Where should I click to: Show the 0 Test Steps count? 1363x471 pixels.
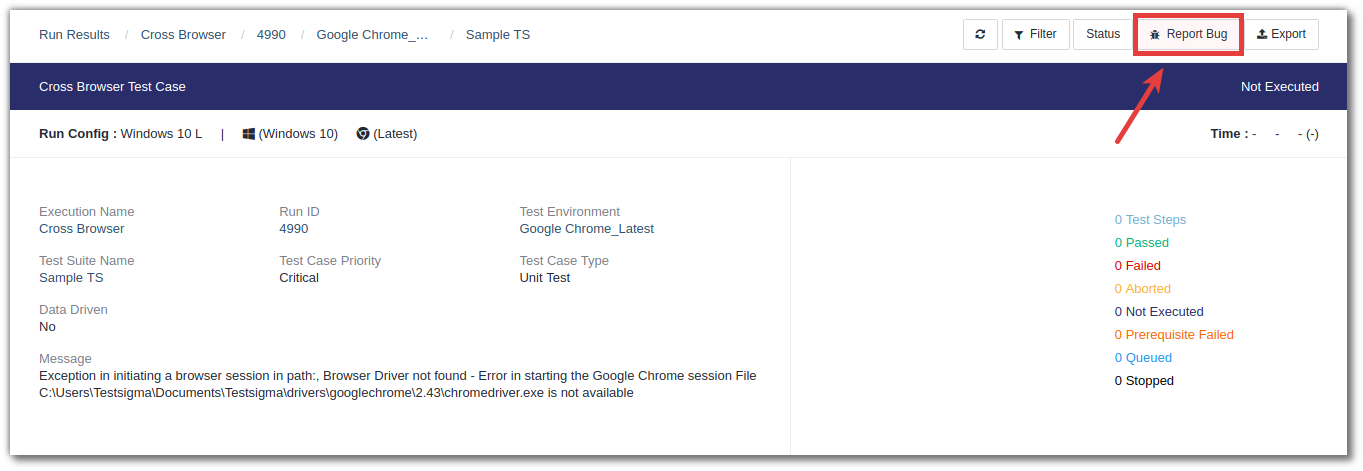[x=1150, y=220]
